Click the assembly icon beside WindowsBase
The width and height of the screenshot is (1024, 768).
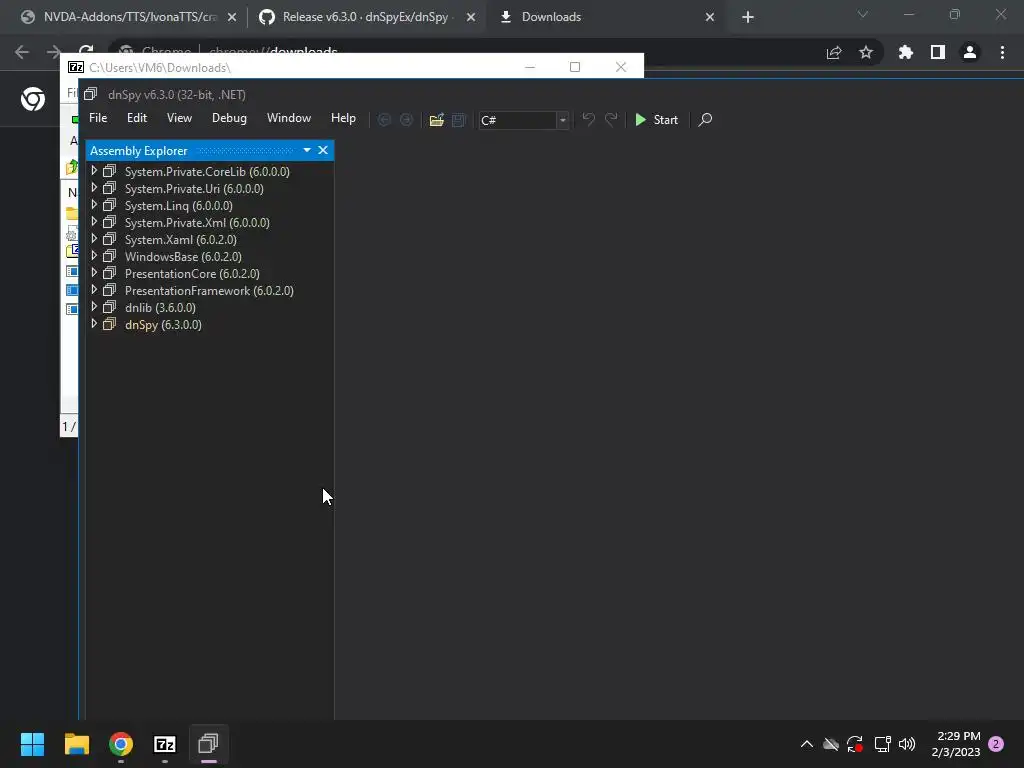(110, 256)
